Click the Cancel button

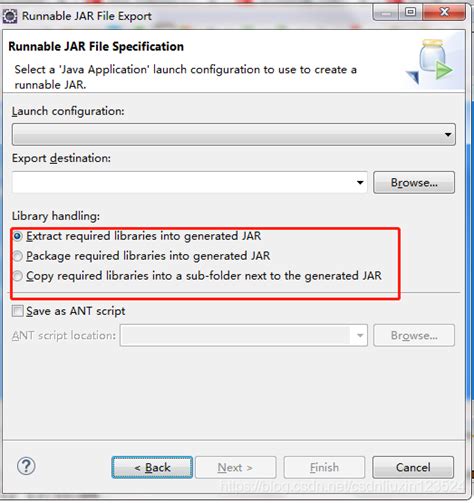click(413, 467)
